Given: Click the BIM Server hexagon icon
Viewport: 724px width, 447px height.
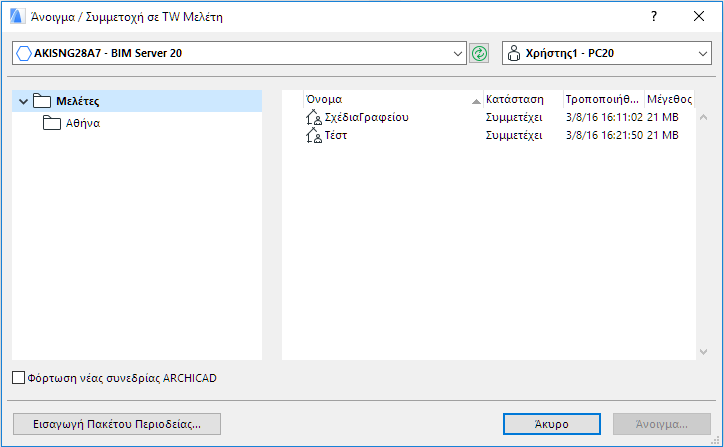Looking at the screenshot, I should coord(24,54).
